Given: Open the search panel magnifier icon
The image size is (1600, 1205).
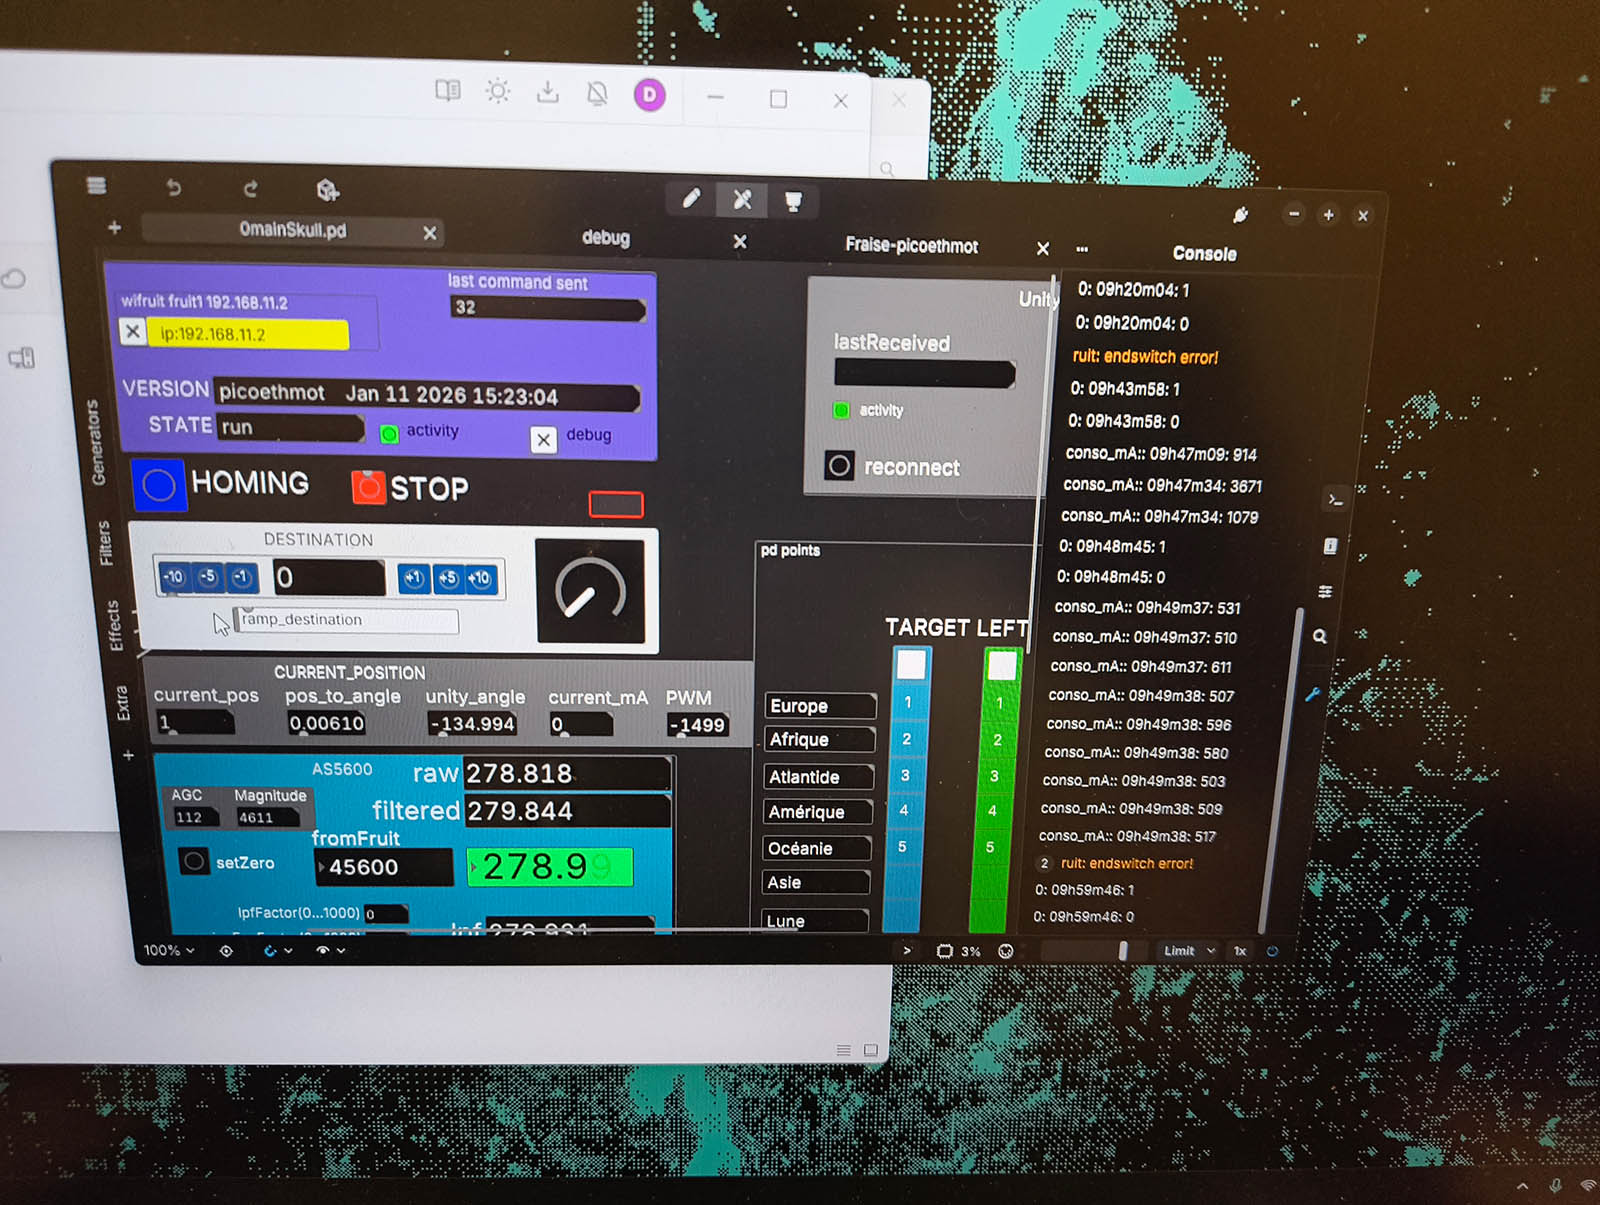Looking at the screenshot, I should click(x=1320, y=637).
